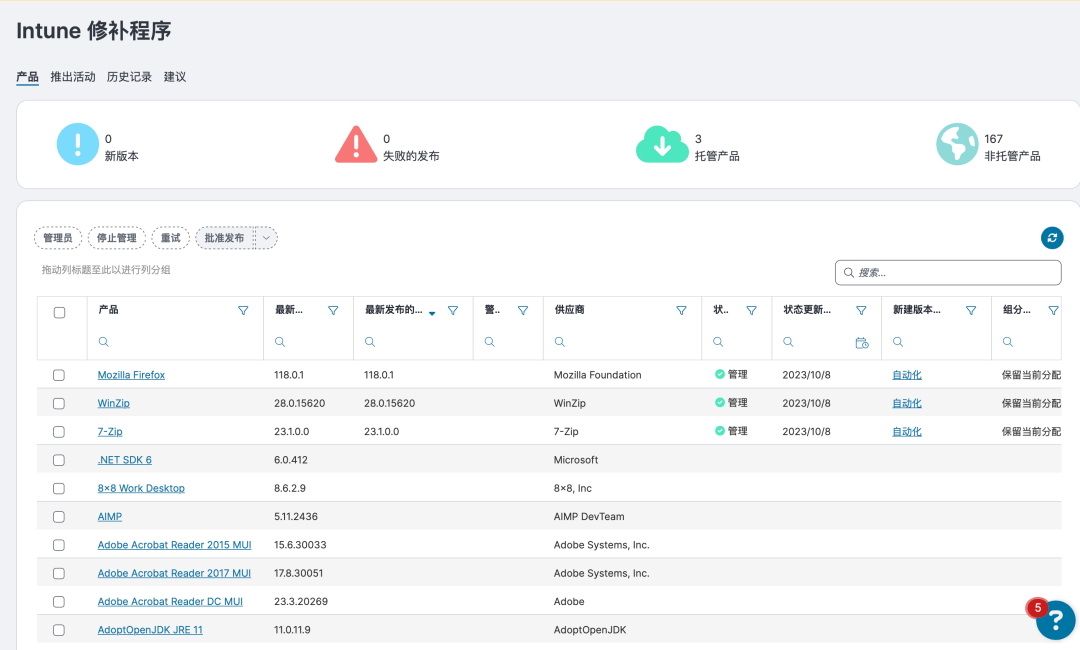Switch to the 推出活动 tab

(x=71, y=76)
